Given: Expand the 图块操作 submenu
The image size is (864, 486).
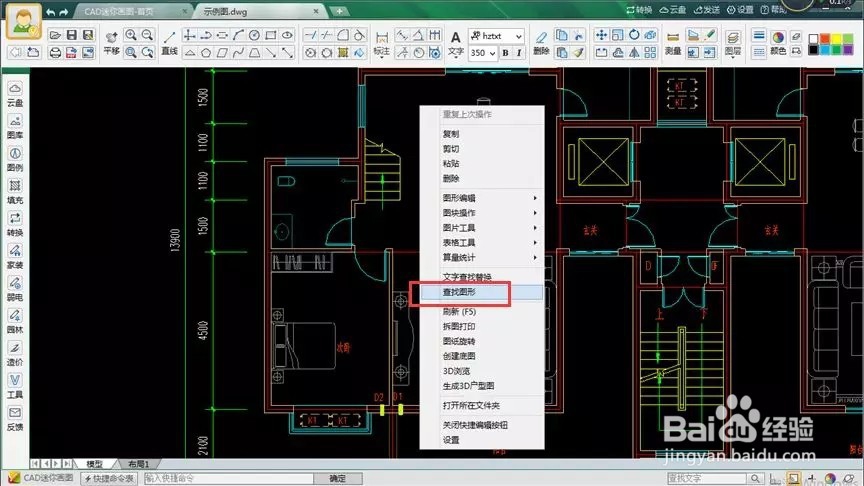Looking at the screenshot, I should (x=482, y=213).
